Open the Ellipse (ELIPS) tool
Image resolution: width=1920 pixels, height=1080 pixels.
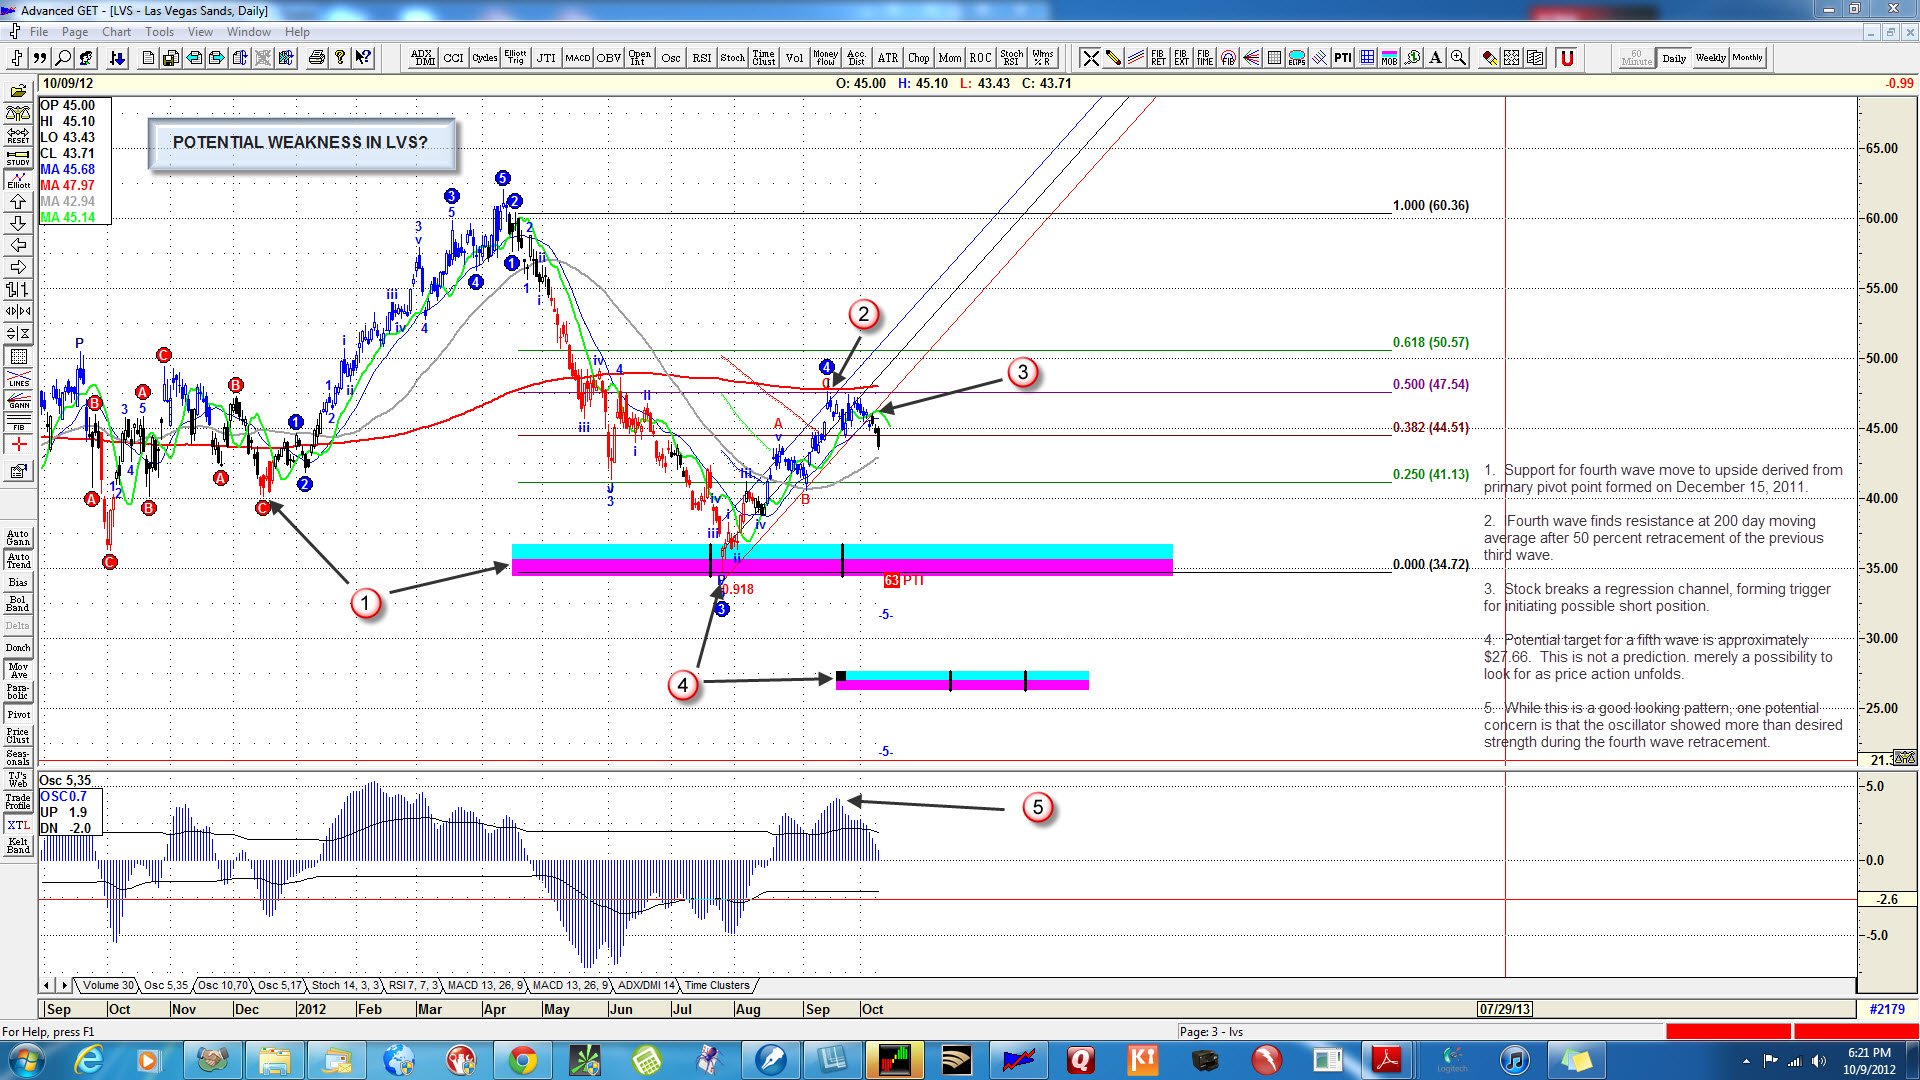pyautogui.click(x=1297, y=58)
